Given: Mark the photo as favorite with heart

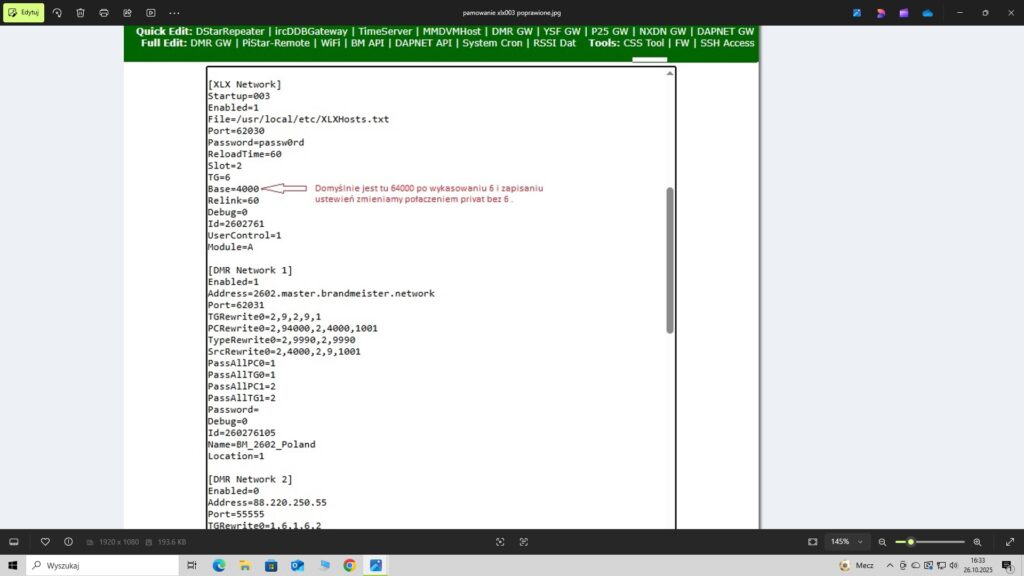Looking at the screenshot, I should coord(45,542).
